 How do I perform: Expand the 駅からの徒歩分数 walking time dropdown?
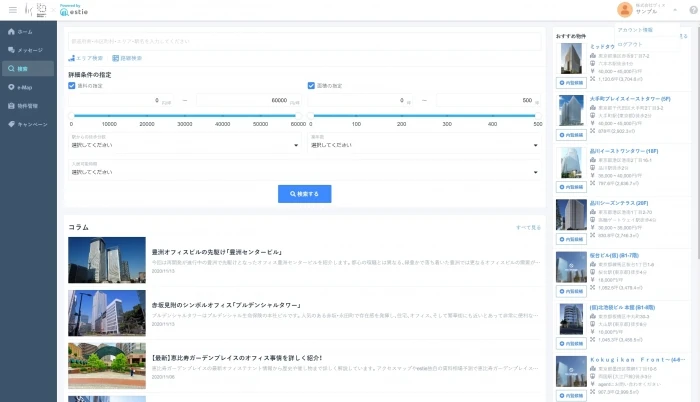point(184,144)
